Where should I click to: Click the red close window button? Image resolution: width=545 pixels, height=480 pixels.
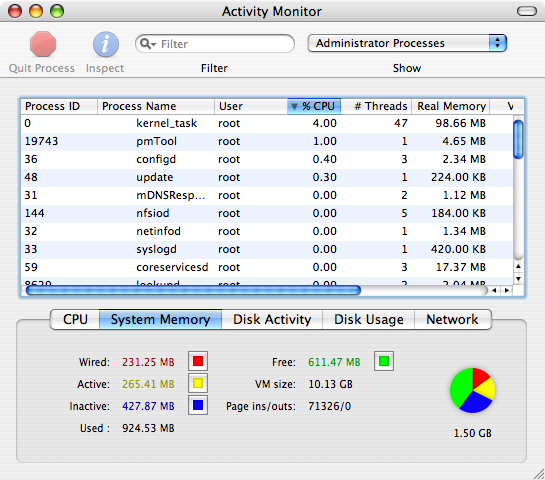15,11
